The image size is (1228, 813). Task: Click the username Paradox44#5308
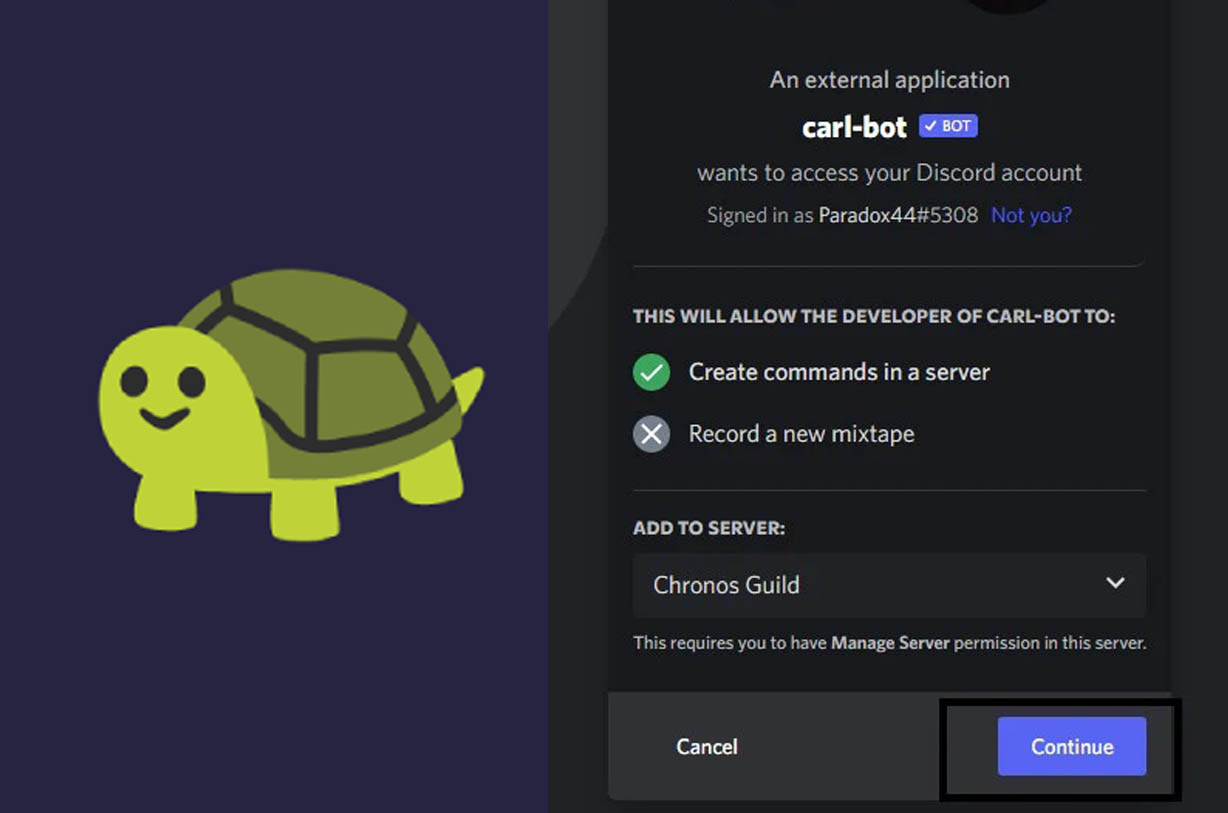898,215
